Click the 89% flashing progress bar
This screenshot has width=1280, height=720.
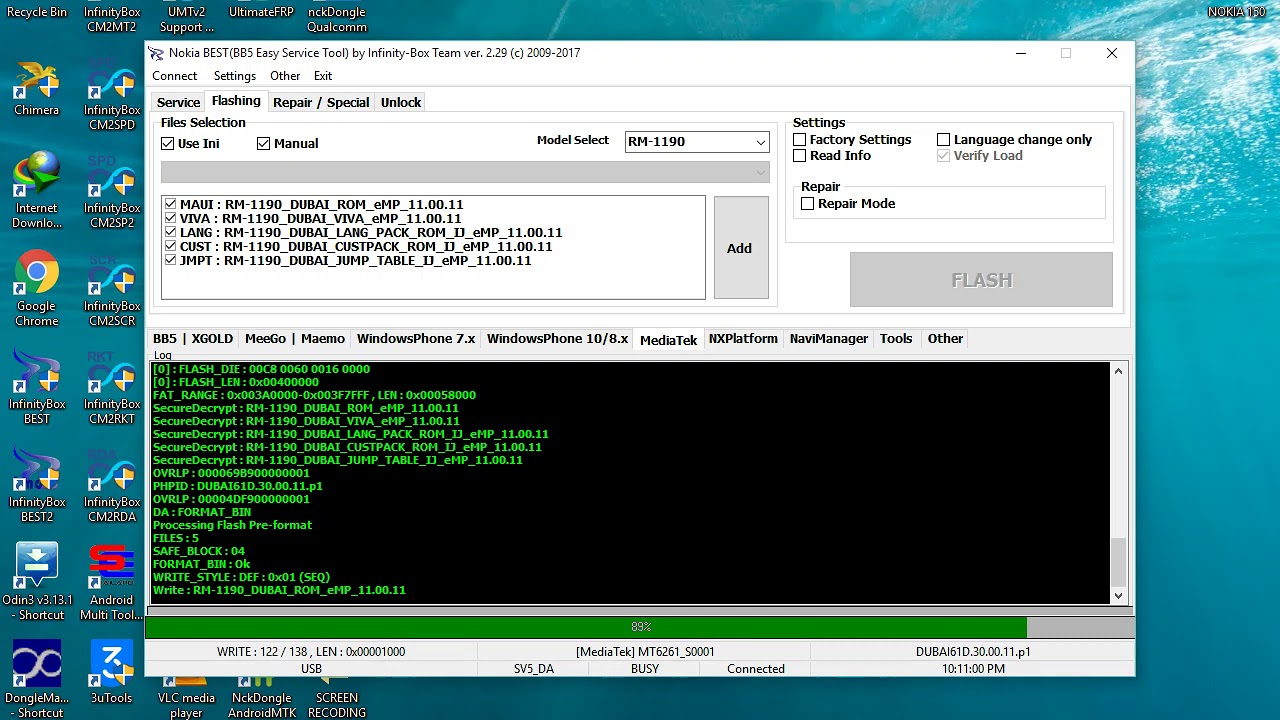tap(640, 627)
